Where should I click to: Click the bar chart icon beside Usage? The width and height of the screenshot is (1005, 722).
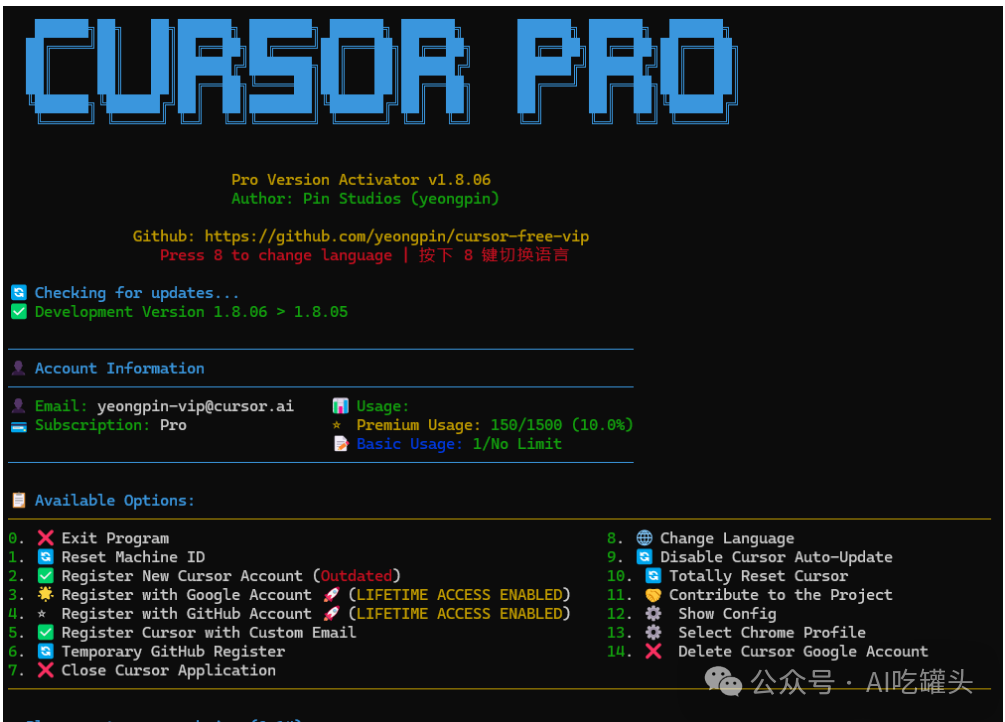click(340, 406)
